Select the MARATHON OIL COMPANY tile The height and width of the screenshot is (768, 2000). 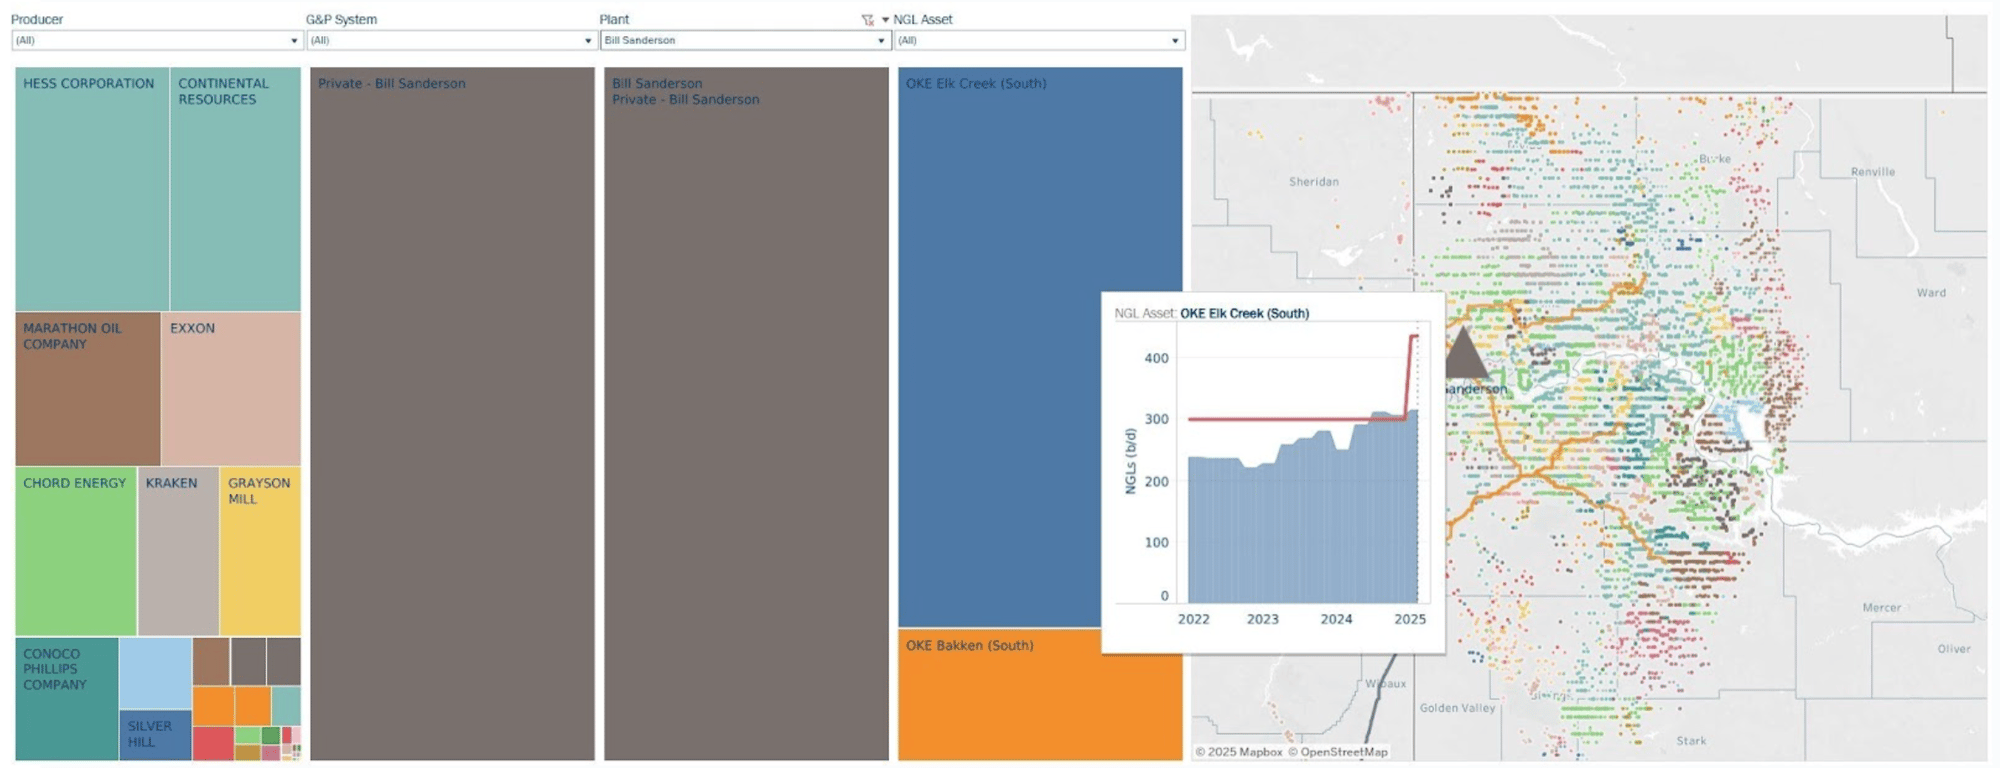88,388
